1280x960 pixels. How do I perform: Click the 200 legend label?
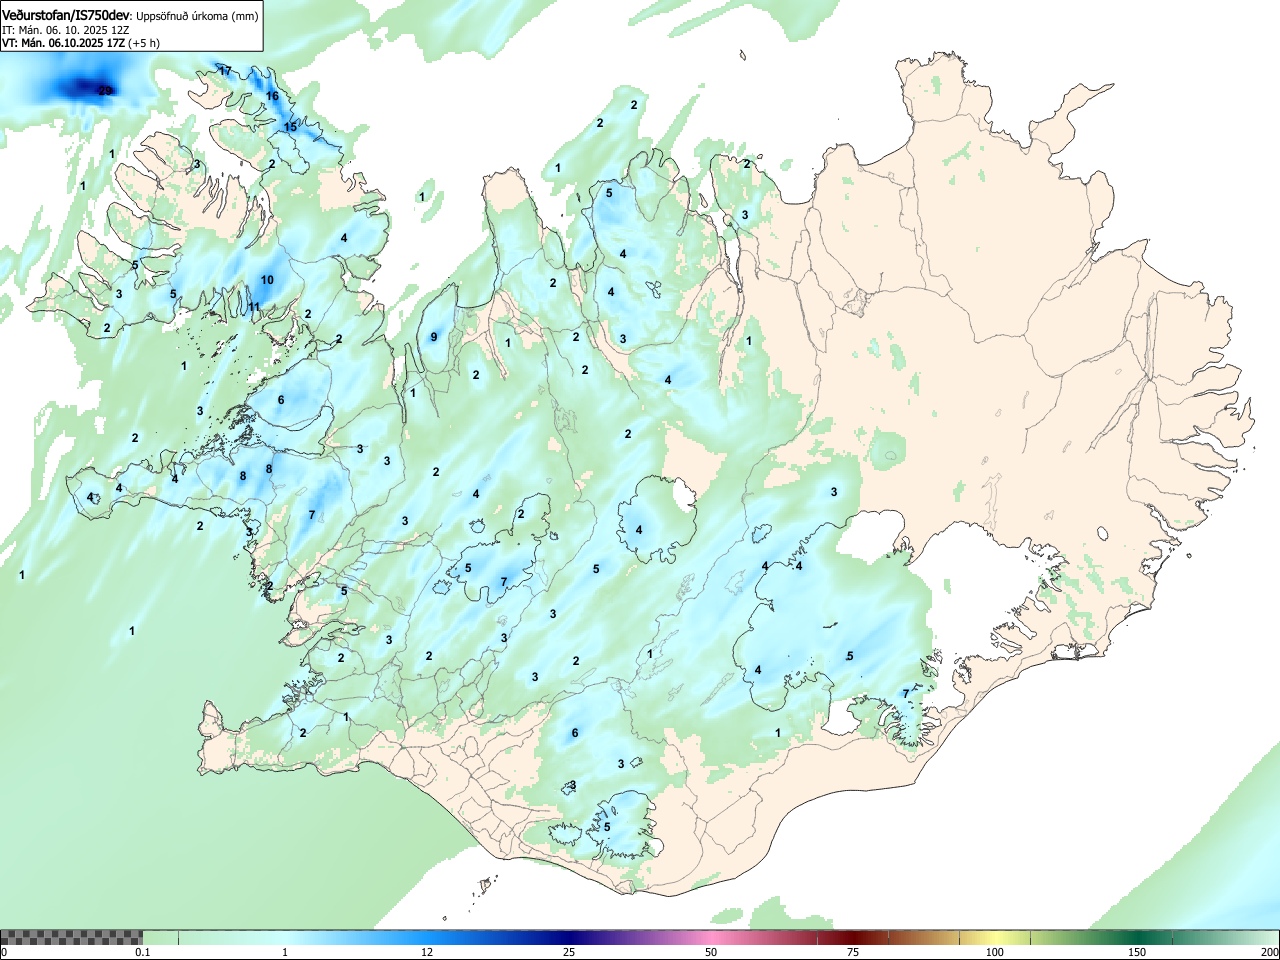[x=1269, y=952]
